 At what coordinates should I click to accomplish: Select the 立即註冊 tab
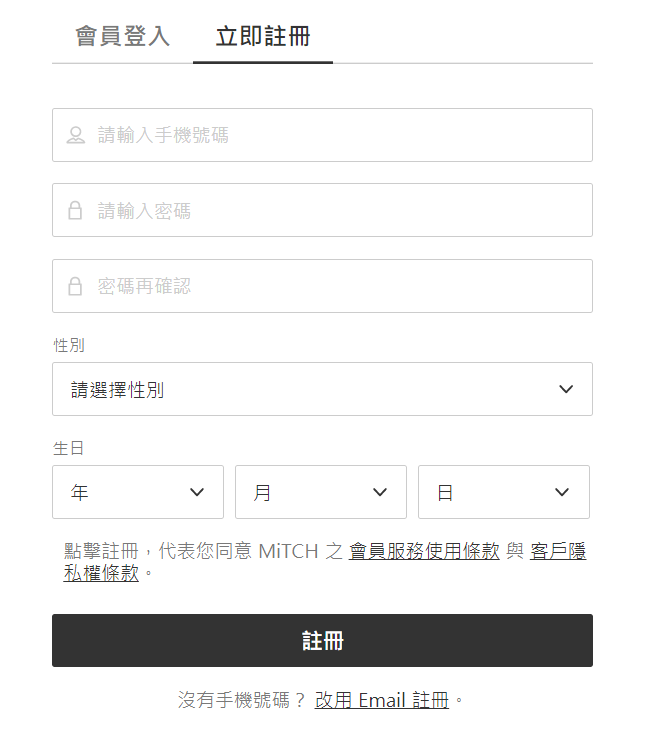[263, 37]
